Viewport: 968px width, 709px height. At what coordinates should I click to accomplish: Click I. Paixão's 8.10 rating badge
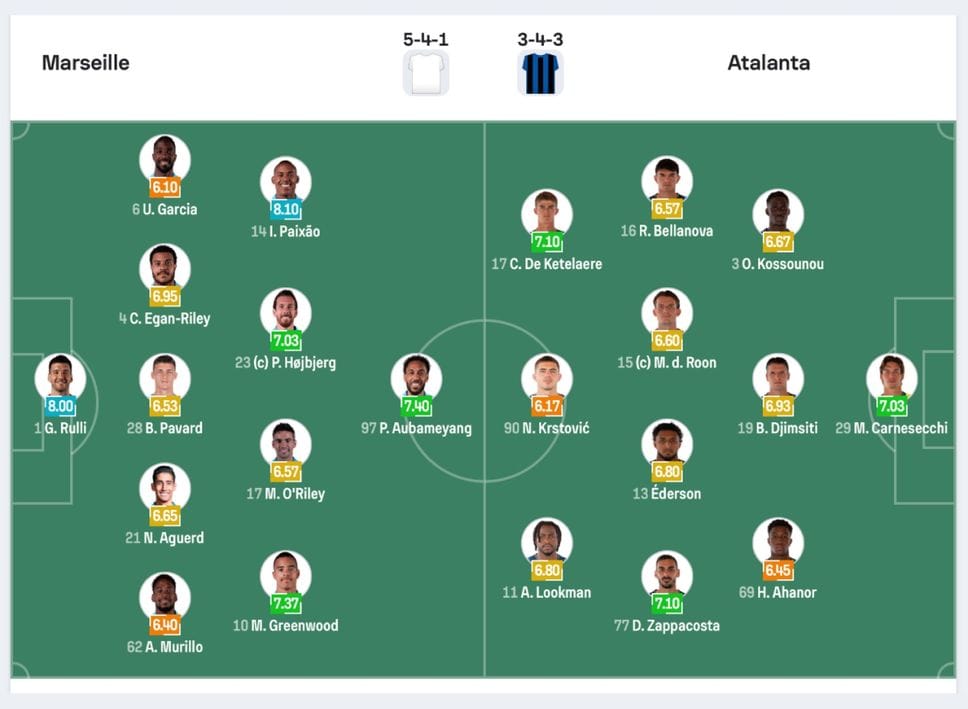pos(286,210)
